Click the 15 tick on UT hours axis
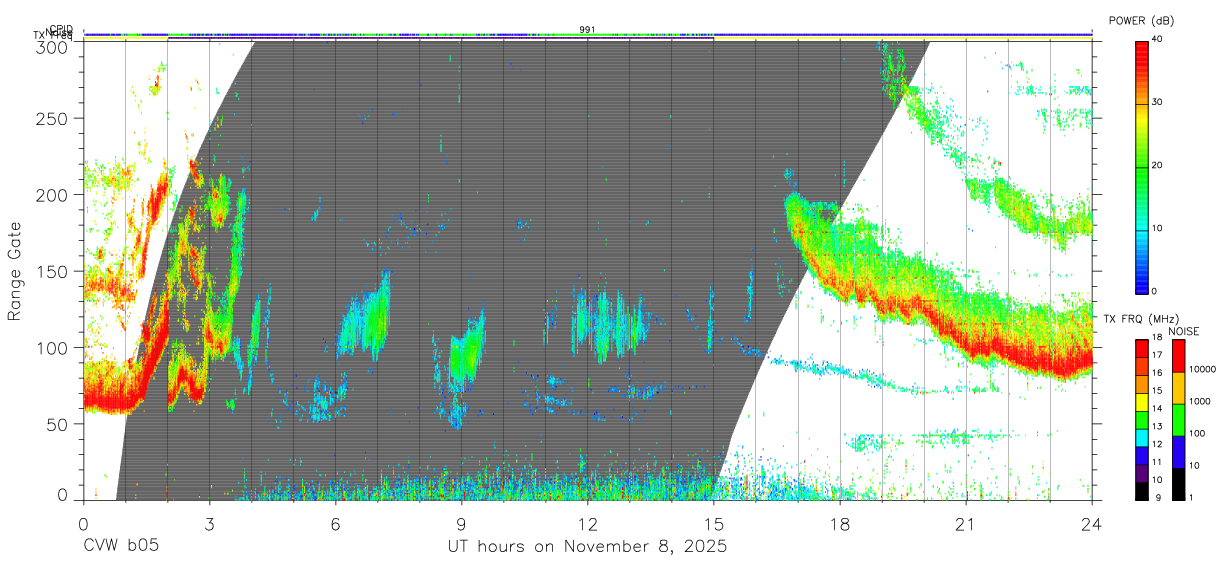 coord(714,522)
